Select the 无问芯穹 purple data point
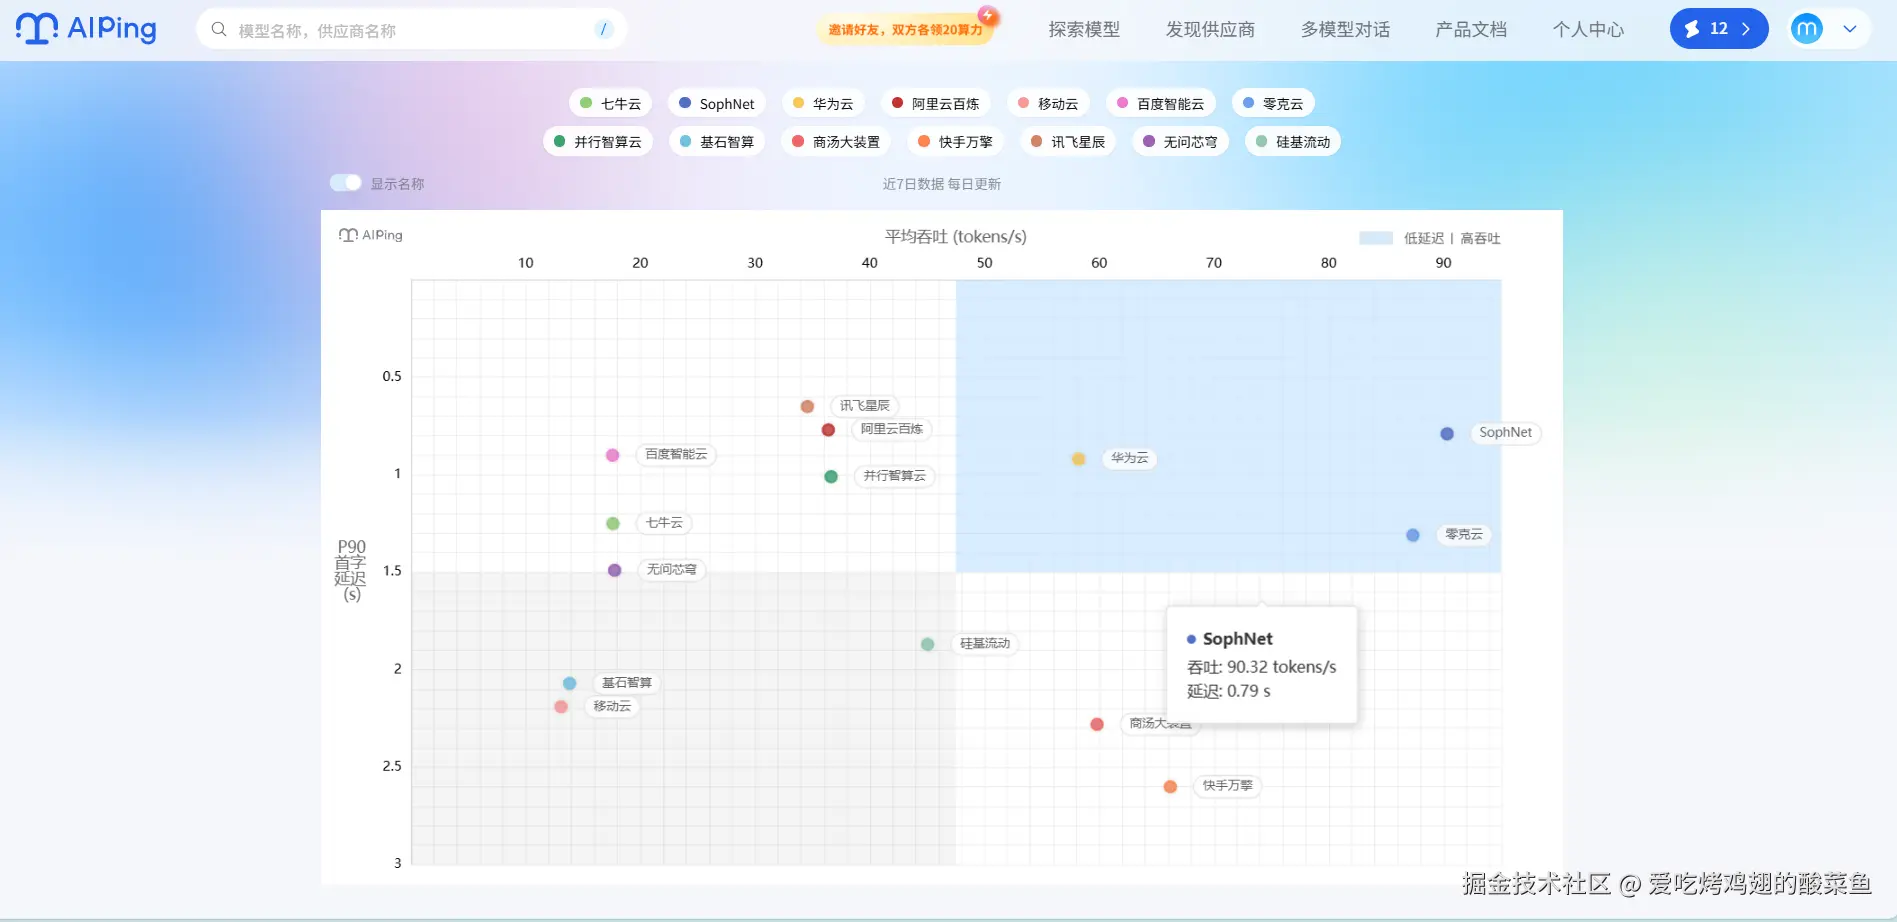 (x=614, y=570)
